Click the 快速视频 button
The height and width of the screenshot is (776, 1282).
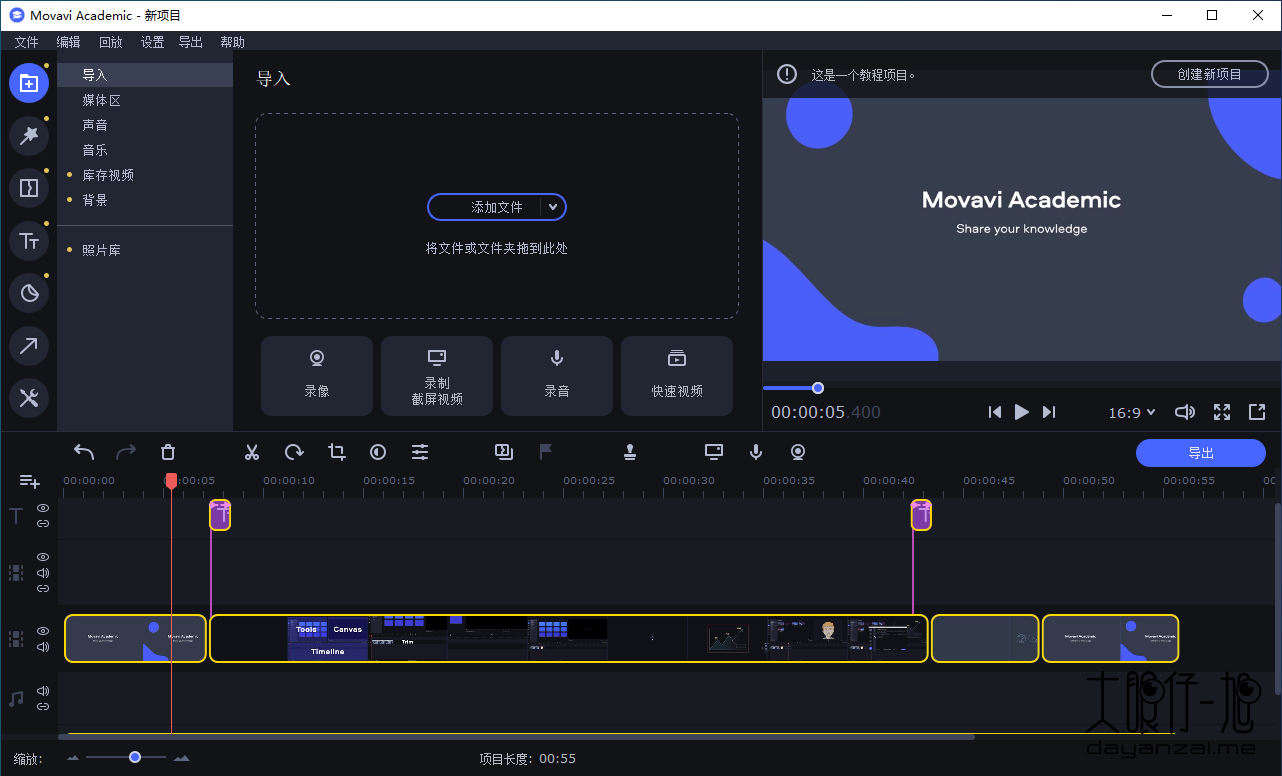[677, 376]
